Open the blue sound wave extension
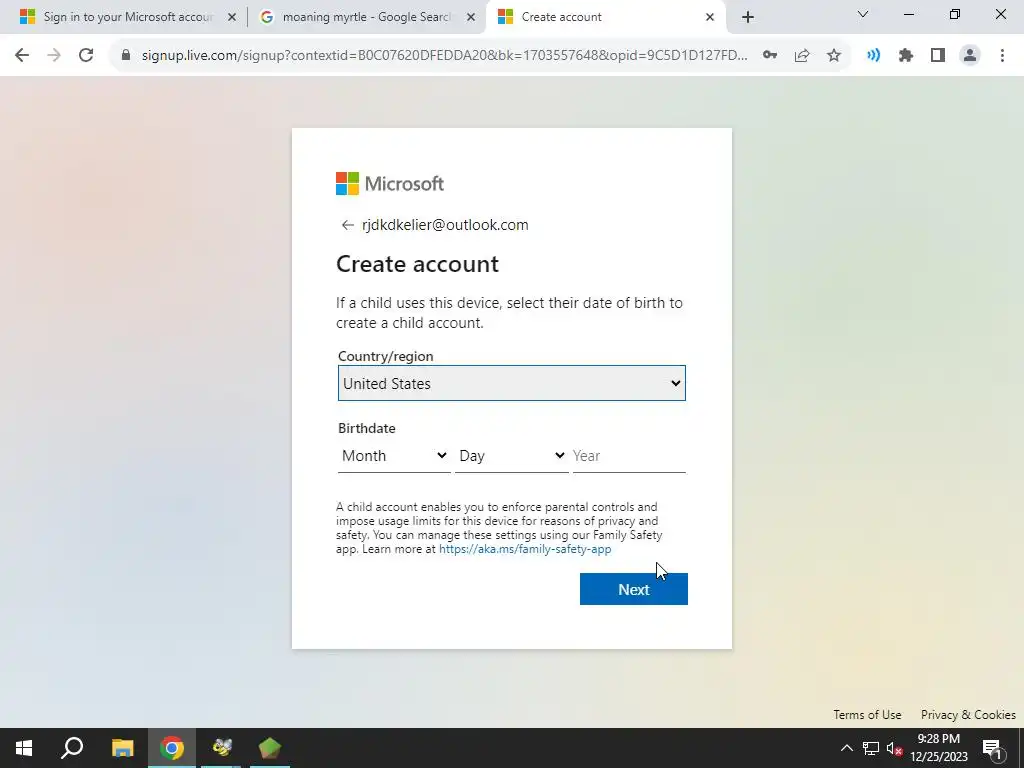 (873, 56)
